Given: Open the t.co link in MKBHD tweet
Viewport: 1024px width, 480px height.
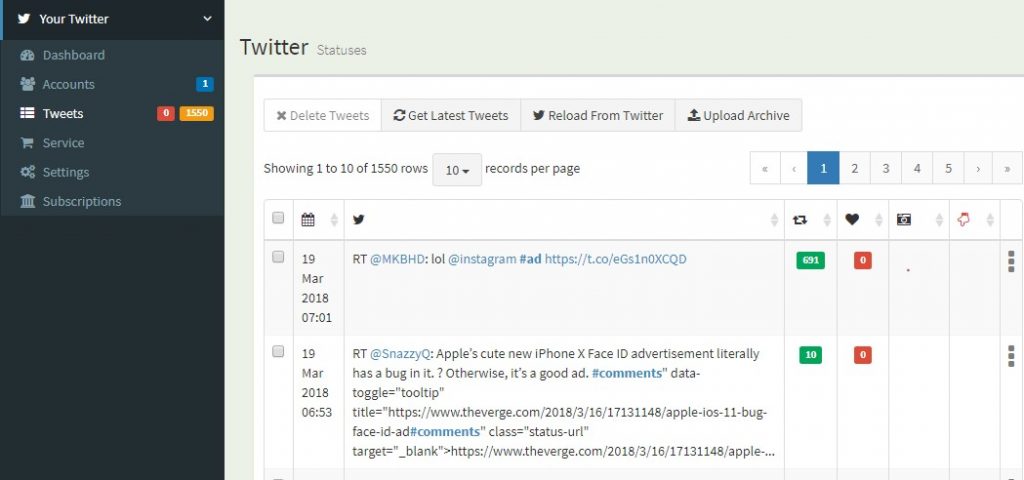Looking at the screenshot, I should [615, 259].
